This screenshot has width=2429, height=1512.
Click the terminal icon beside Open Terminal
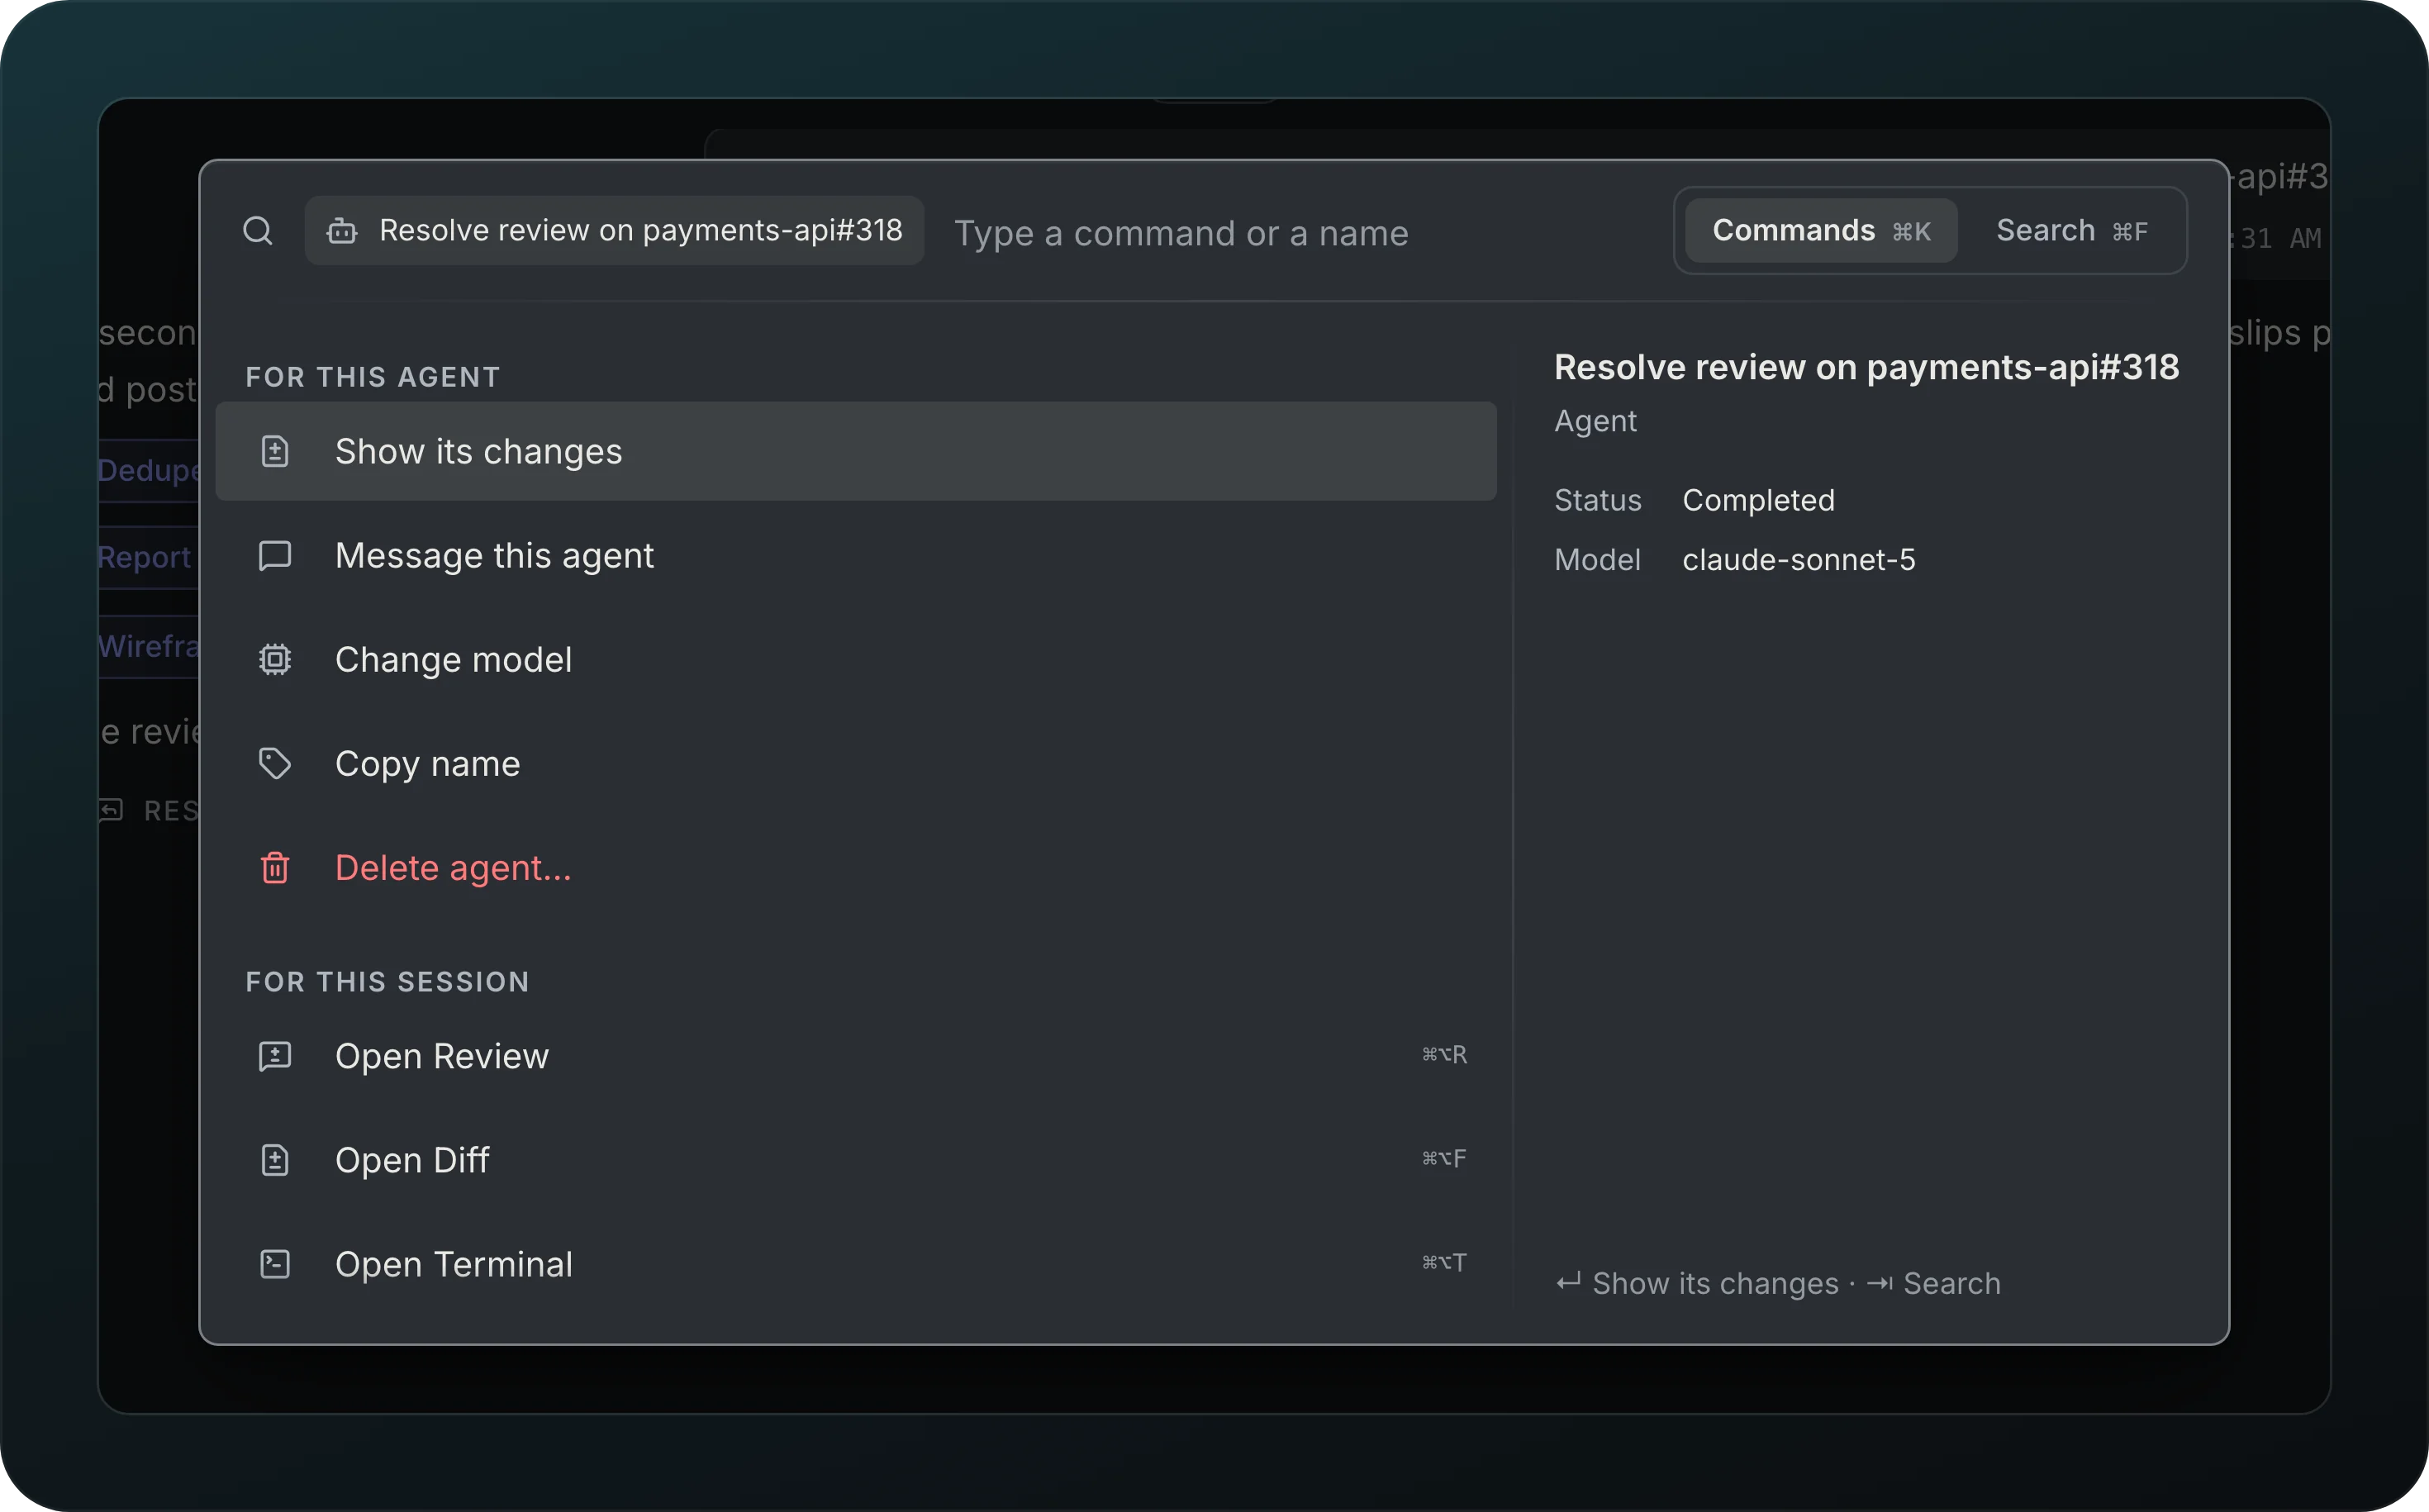pos(275,1264)
